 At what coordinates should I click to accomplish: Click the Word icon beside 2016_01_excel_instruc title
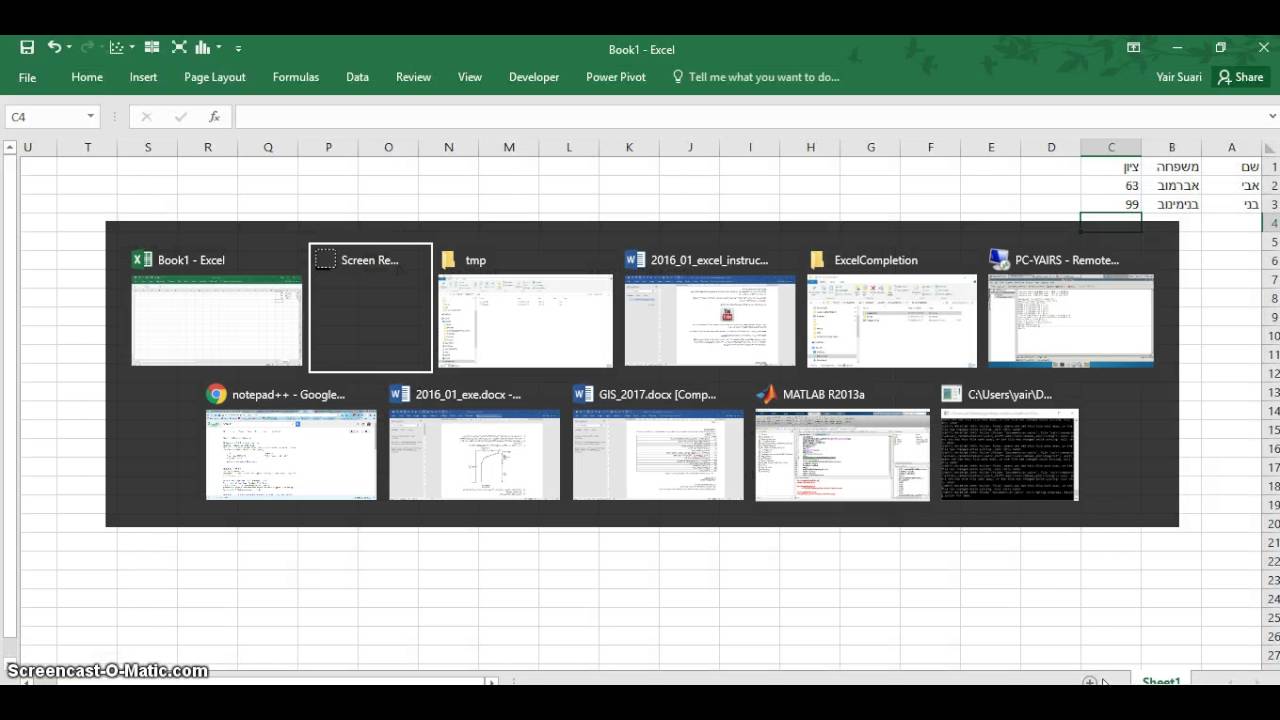pyautogui.click(x=634, y=260)
